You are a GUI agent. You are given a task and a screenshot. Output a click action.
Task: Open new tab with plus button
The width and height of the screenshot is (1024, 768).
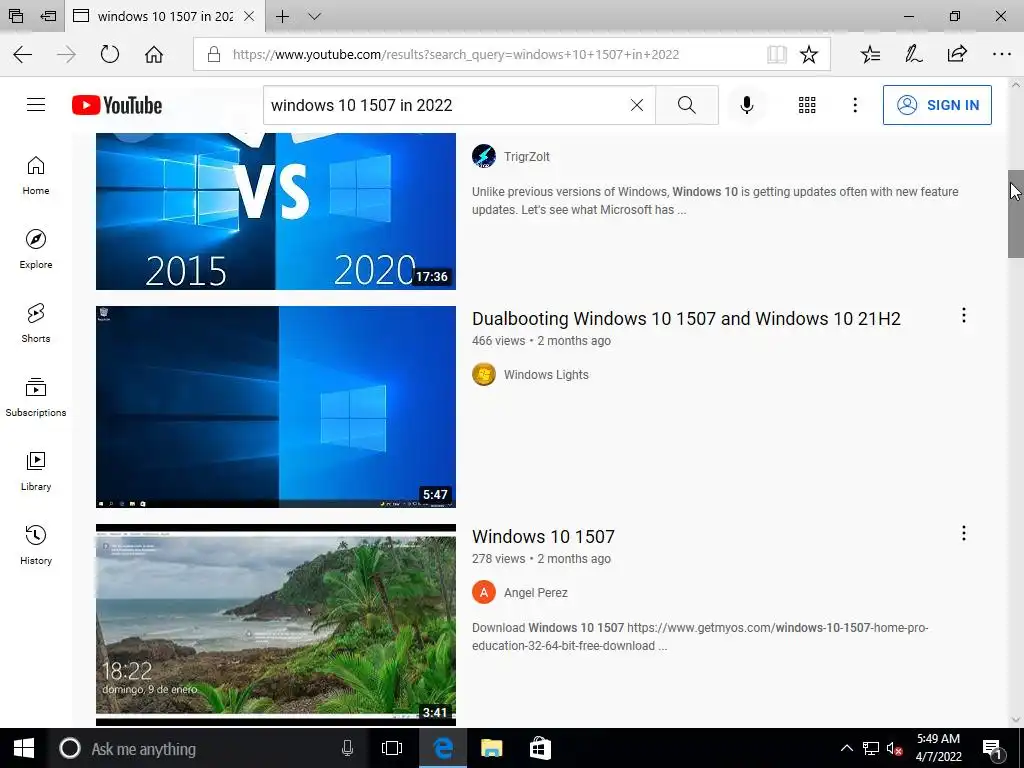tap(282, 16)
